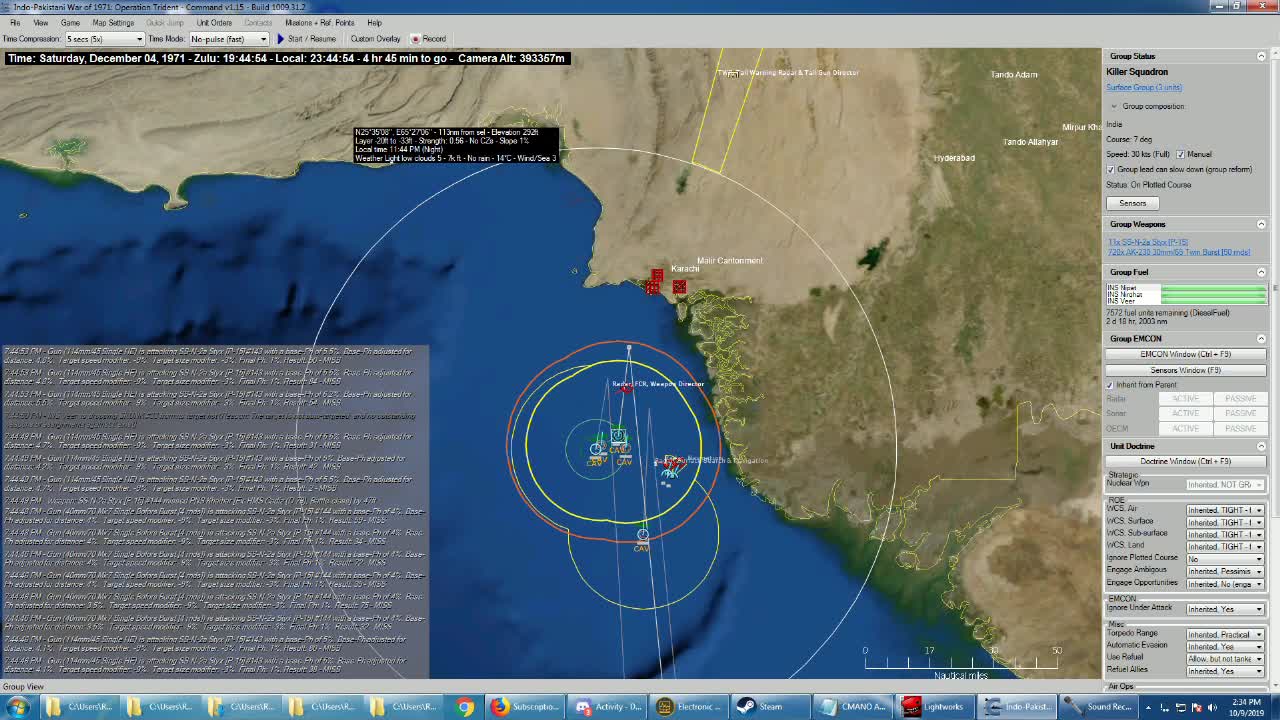Click the INS Nipat fuel bar
The height and width of the screenshot is (720, 1280).
click(x=1213, y=289)
